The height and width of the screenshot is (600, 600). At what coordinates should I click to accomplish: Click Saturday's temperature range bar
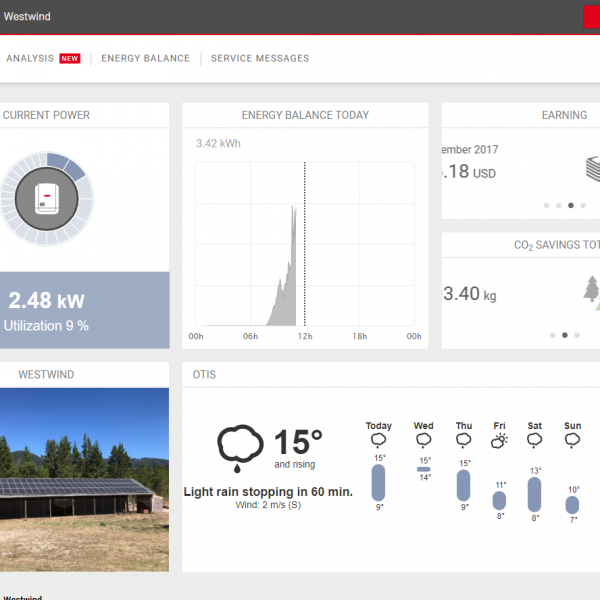(535, 494)
